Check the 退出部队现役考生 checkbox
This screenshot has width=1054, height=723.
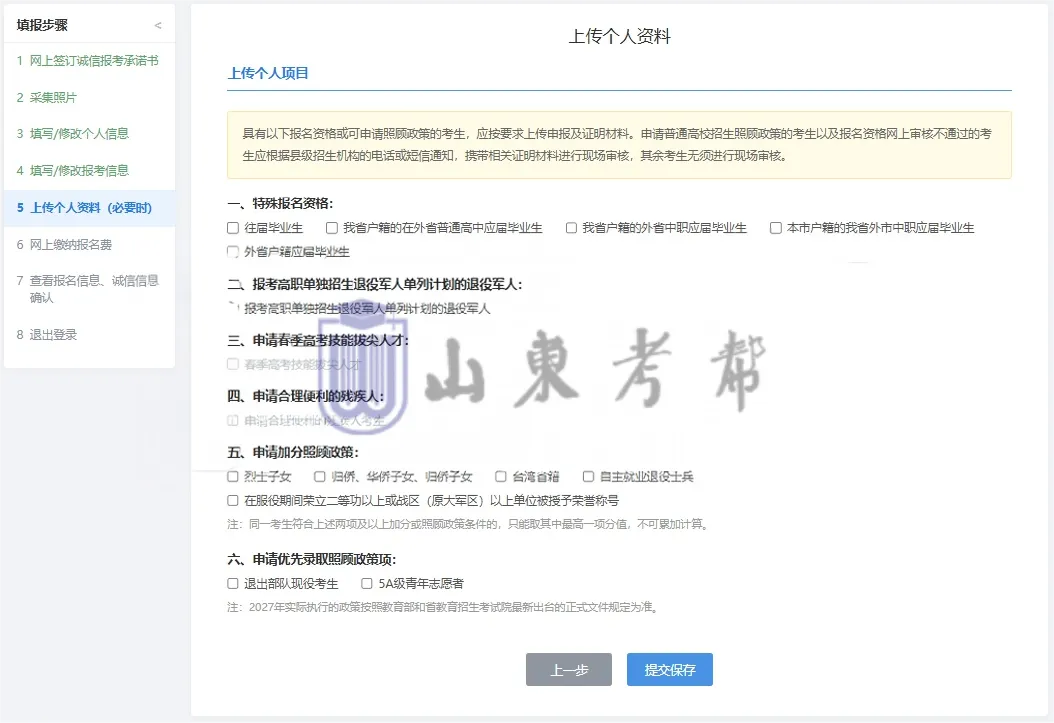pyautogui.click(x=233, y=584)
